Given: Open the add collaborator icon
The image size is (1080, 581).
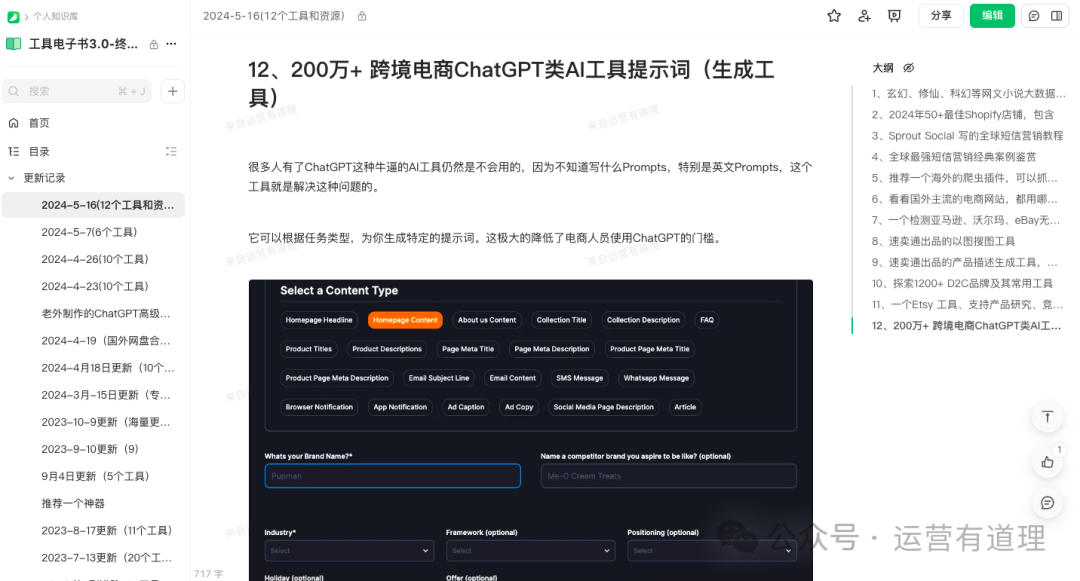Looking at the screenshot, I should click(864, 15).
